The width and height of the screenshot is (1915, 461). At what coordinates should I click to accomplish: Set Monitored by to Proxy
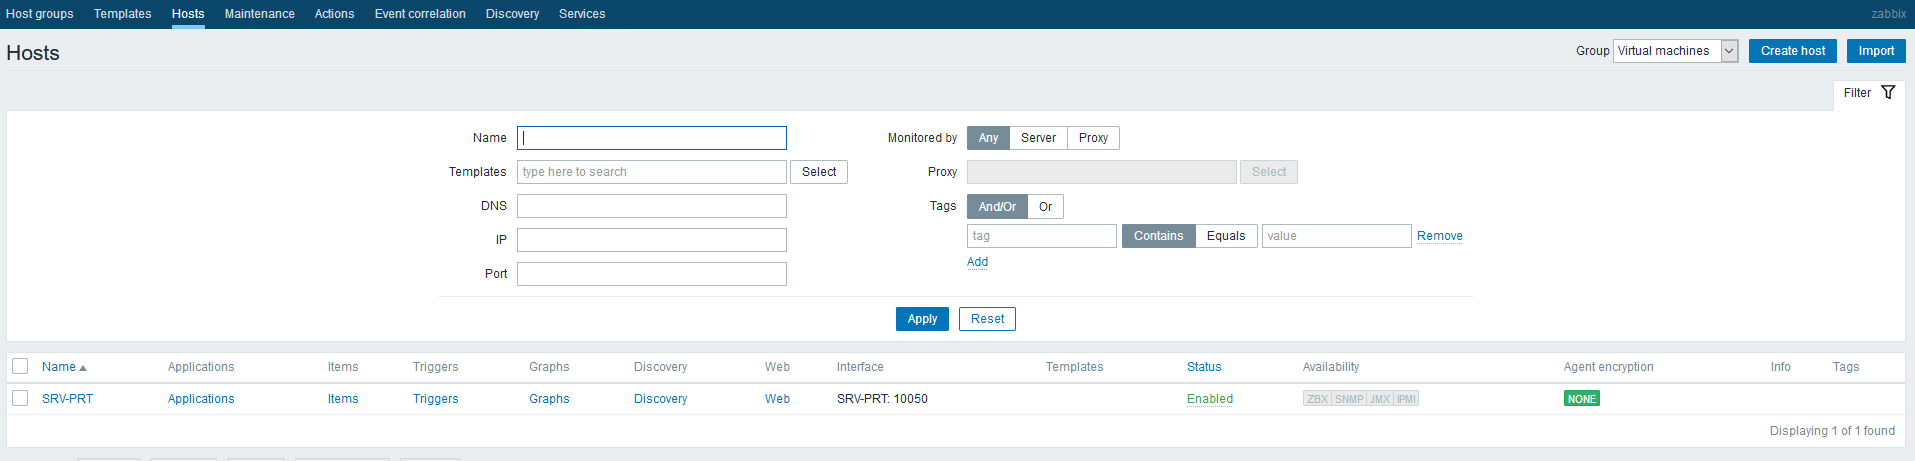[1092, 138]
